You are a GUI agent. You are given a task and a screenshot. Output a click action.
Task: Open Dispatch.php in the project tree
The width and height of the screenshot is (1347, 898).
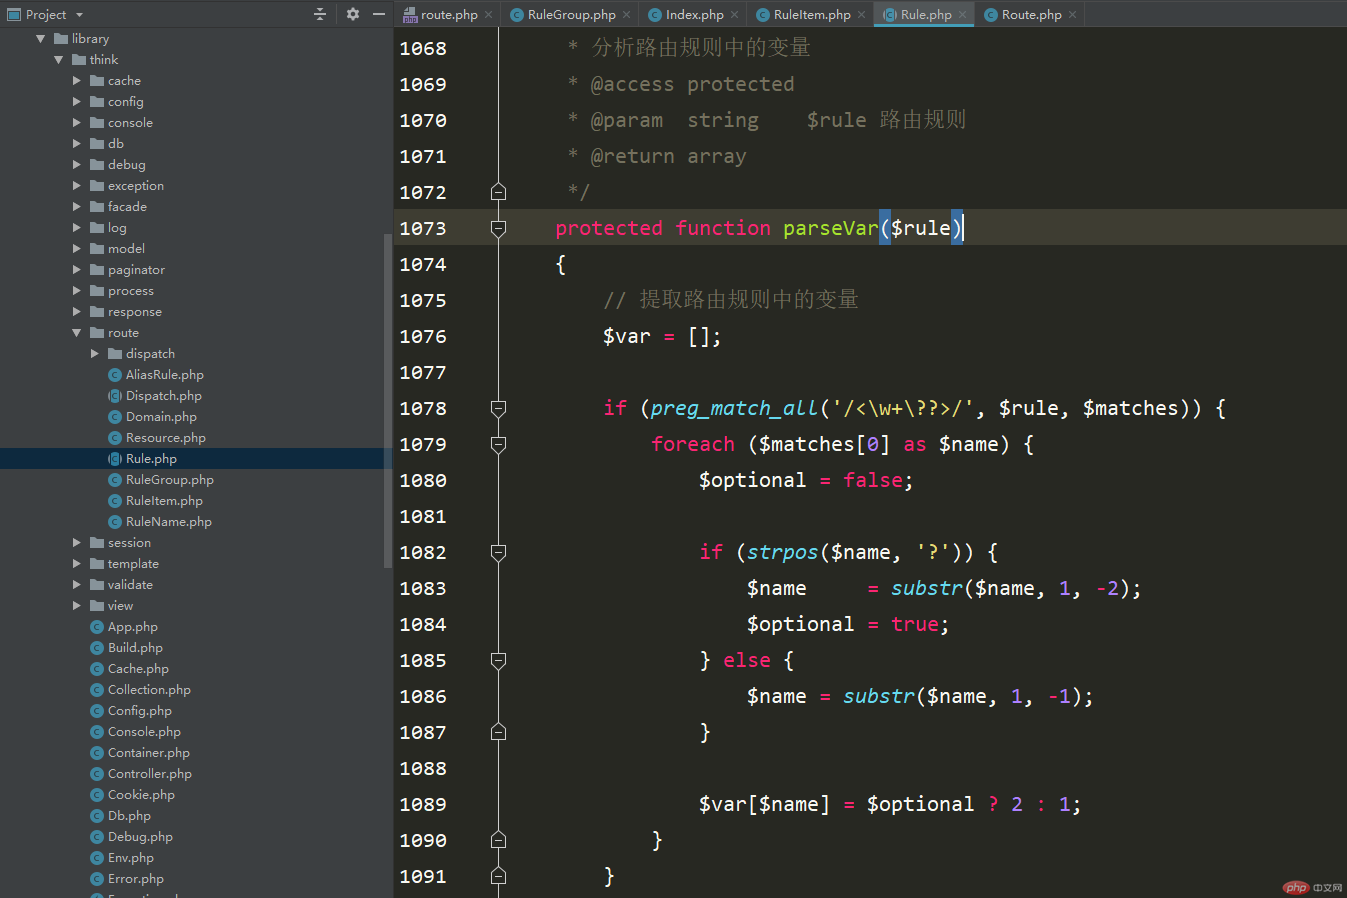pos(163,396)
